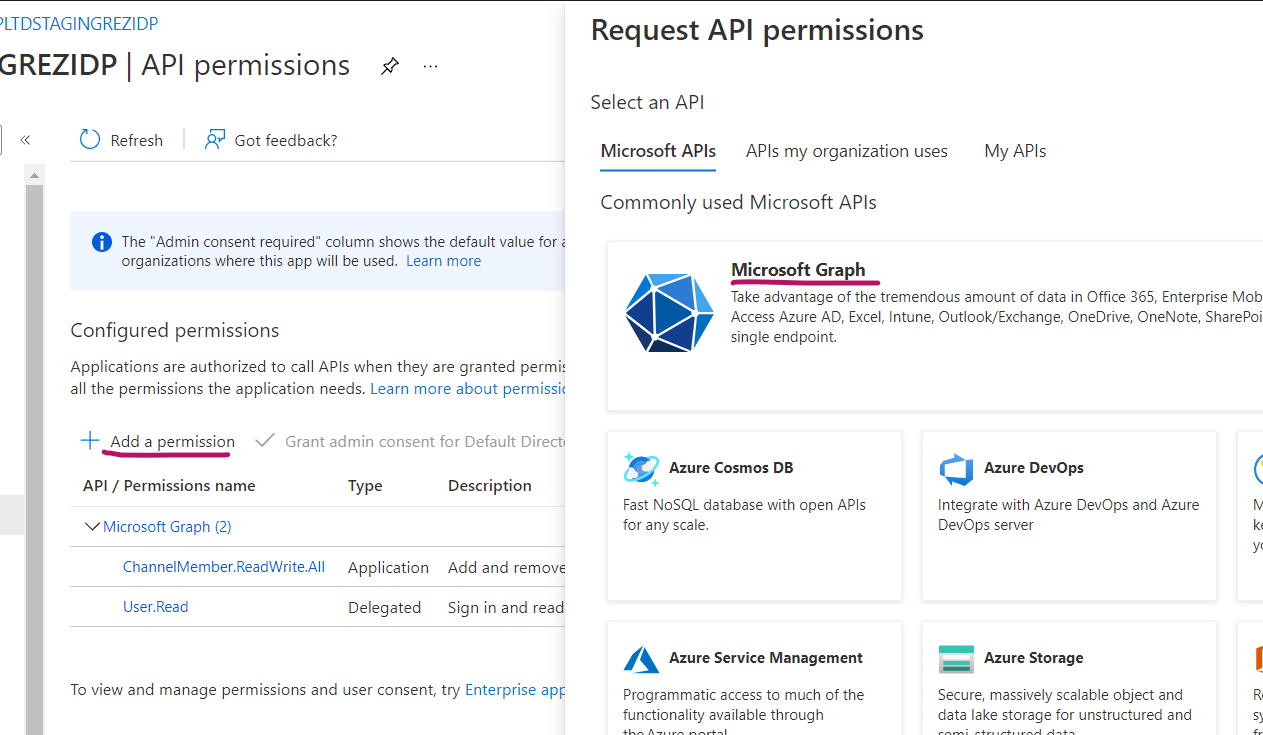The height and width of the screenshot is (735, 1263).
Task: Open ChannelMember.ReadWrite.All permission
Action: 224,567
